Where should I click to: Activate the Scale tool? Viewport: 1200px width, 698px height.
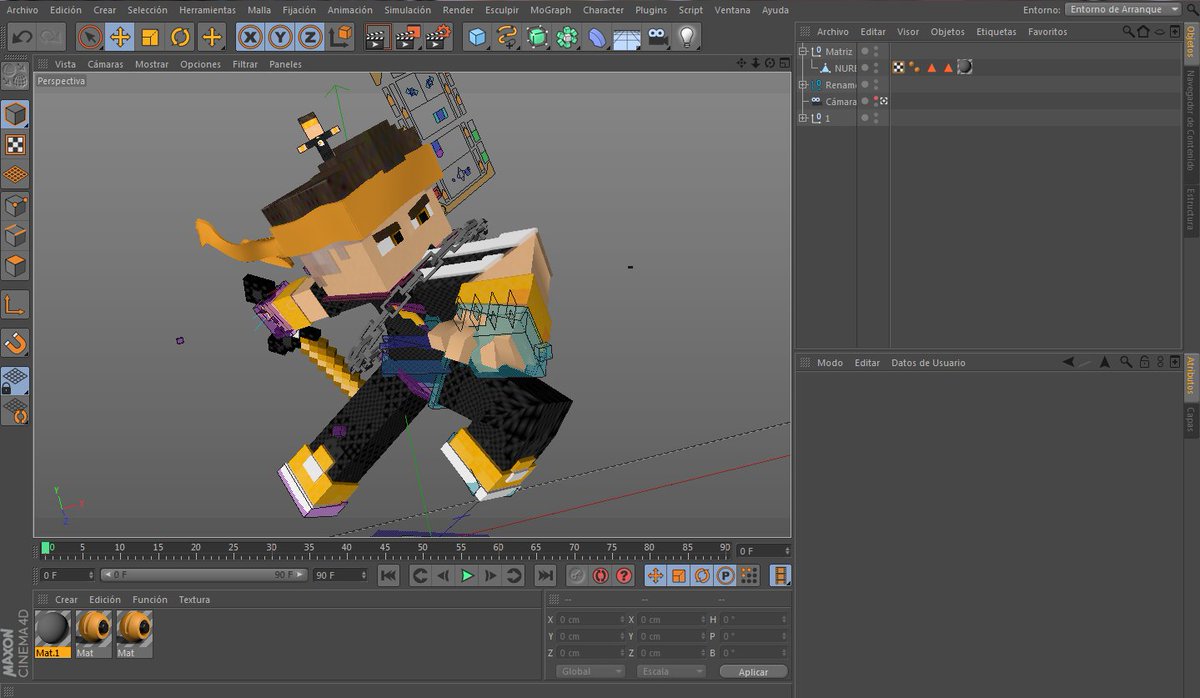click(150, 38)
